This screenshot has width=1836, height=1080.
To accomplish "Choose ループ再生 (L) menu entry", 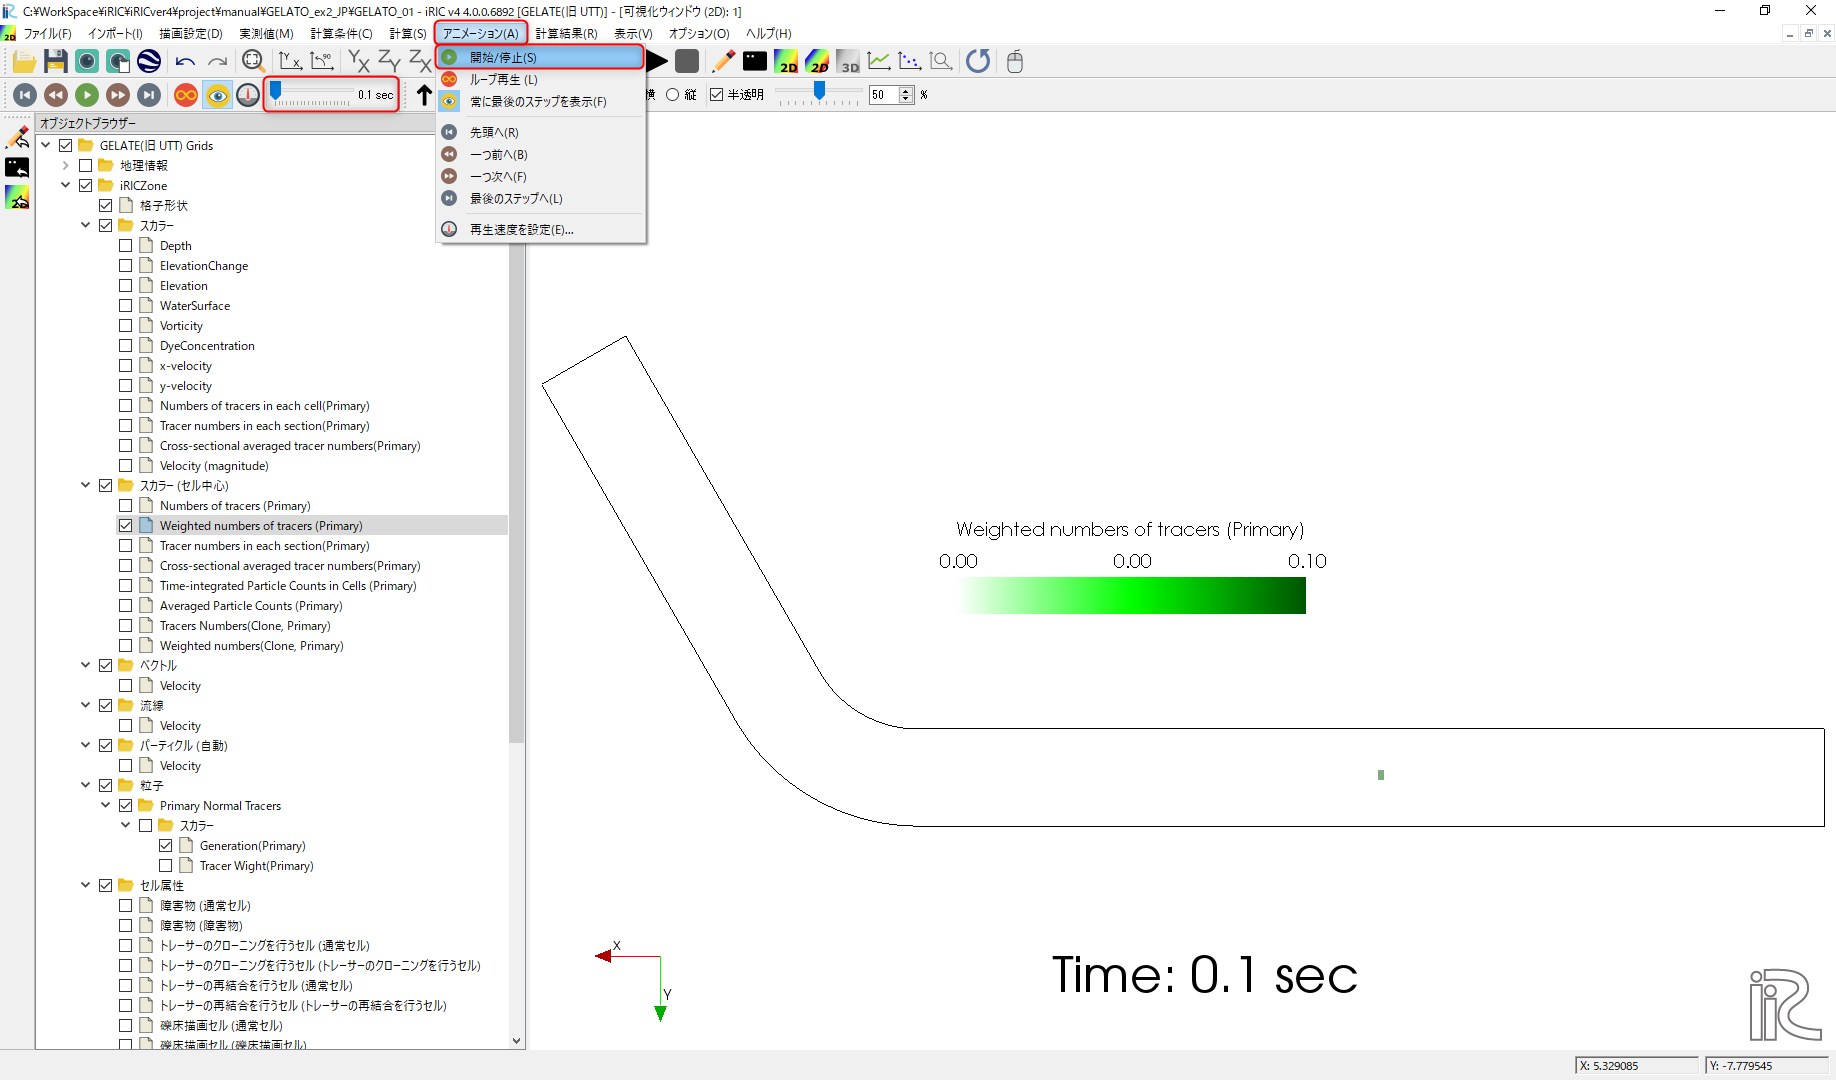I will (x=540, y=79).
